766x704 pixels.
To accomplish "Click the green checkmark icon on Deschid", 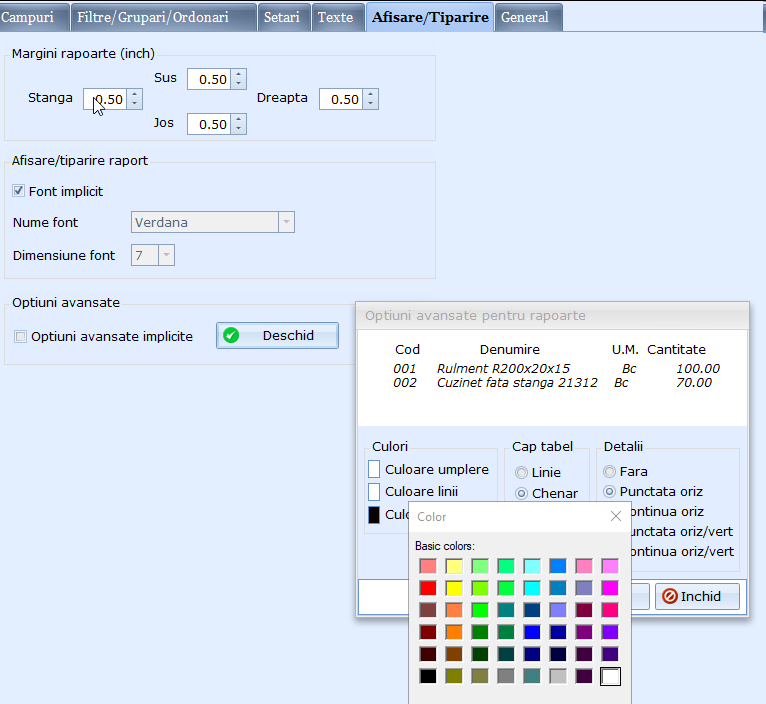I will click(x=231, y=336).
